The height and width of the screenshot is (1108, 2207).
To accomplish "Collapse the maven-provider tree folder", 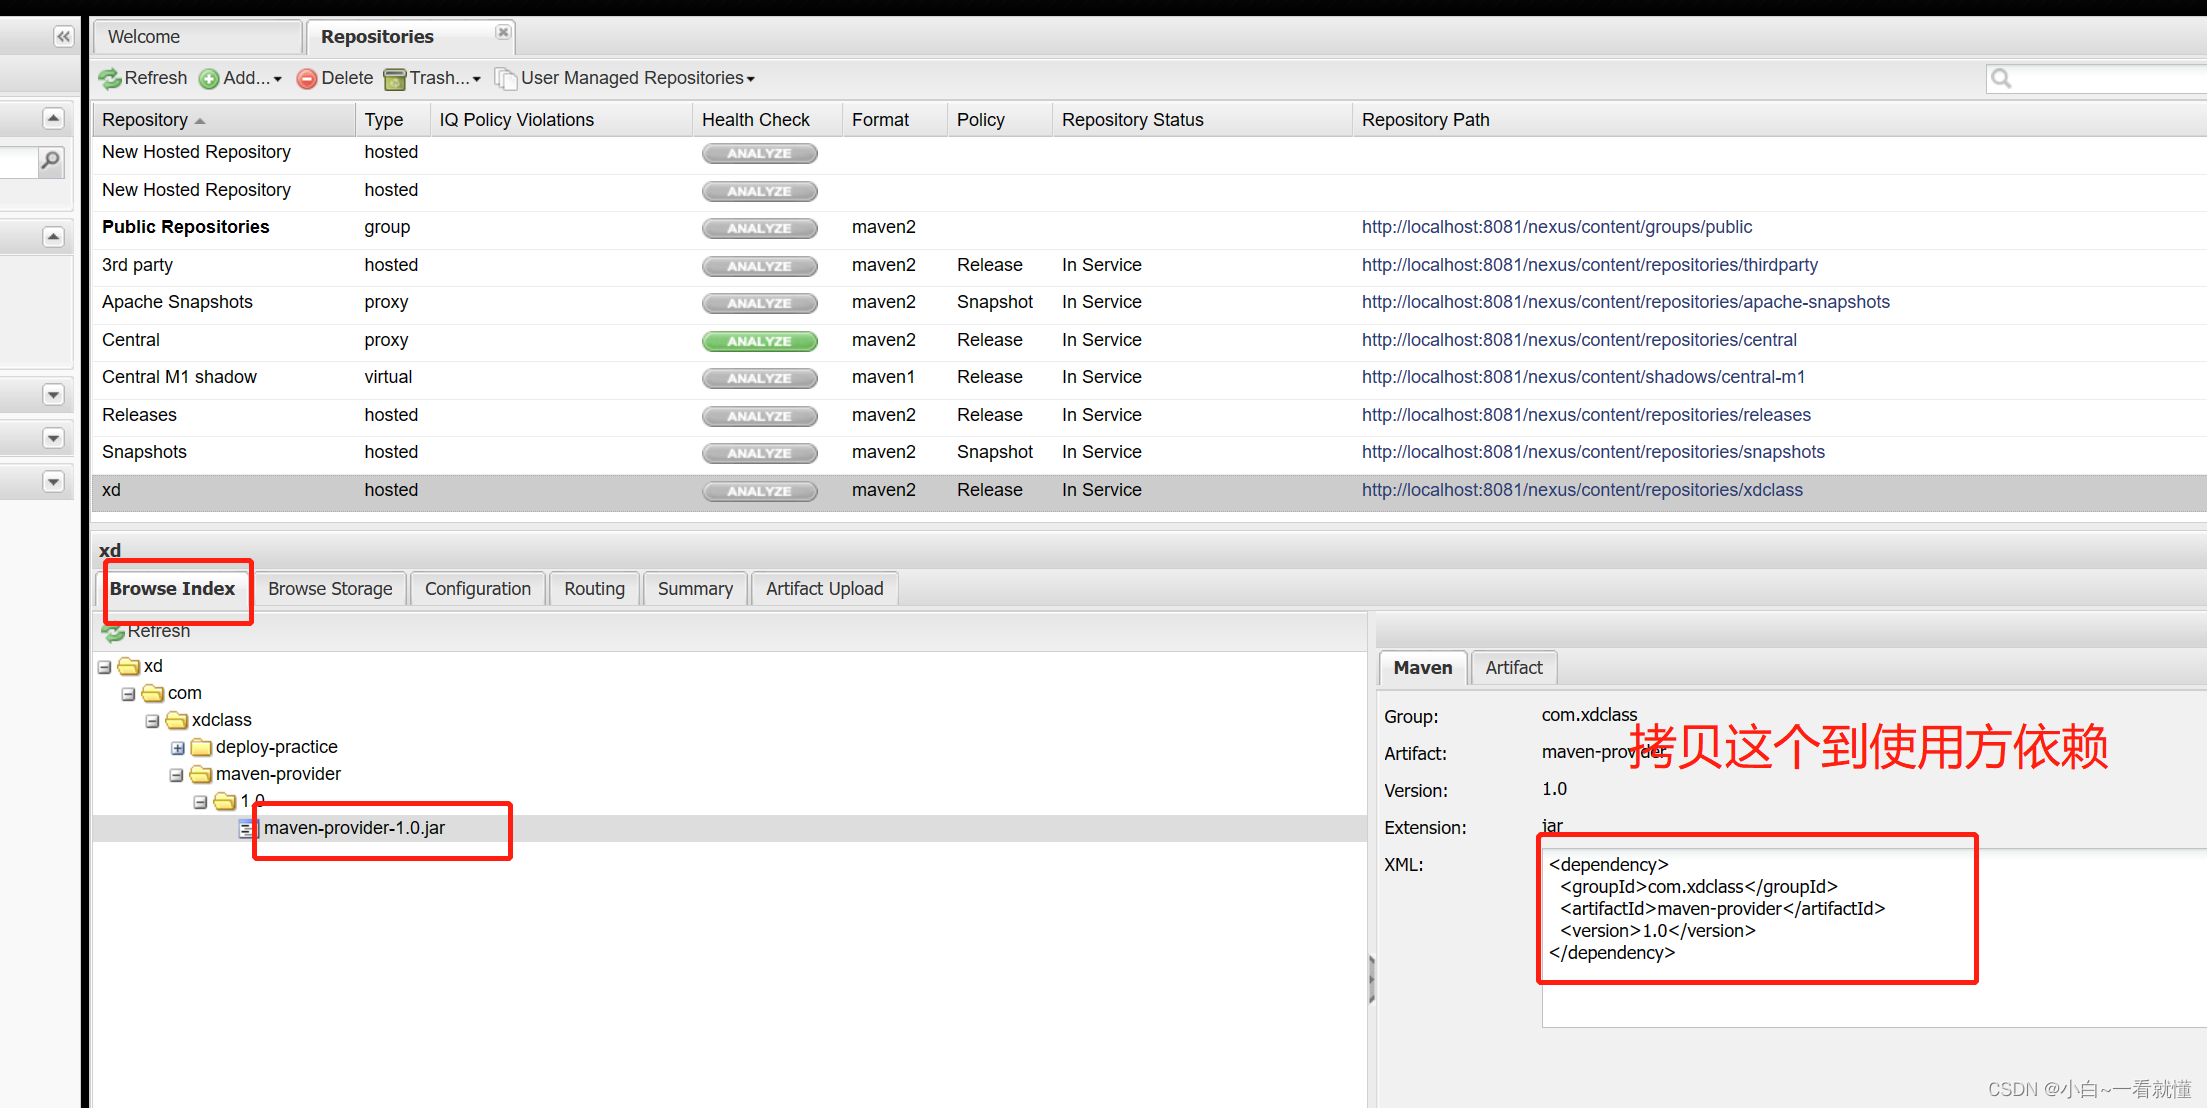I will pos(176,775).
